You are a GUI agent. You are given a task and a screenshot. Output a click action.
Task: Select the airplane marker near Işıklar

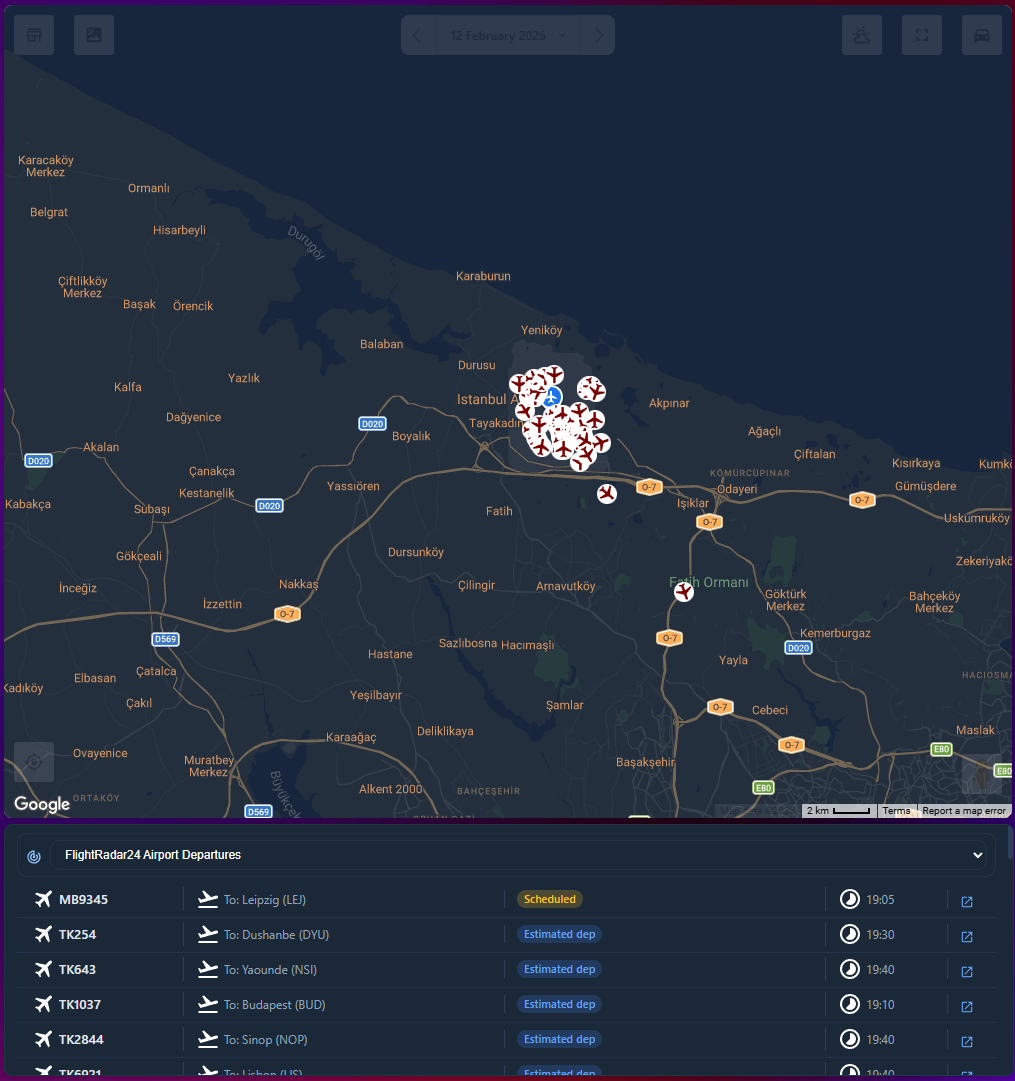(607, 494)
